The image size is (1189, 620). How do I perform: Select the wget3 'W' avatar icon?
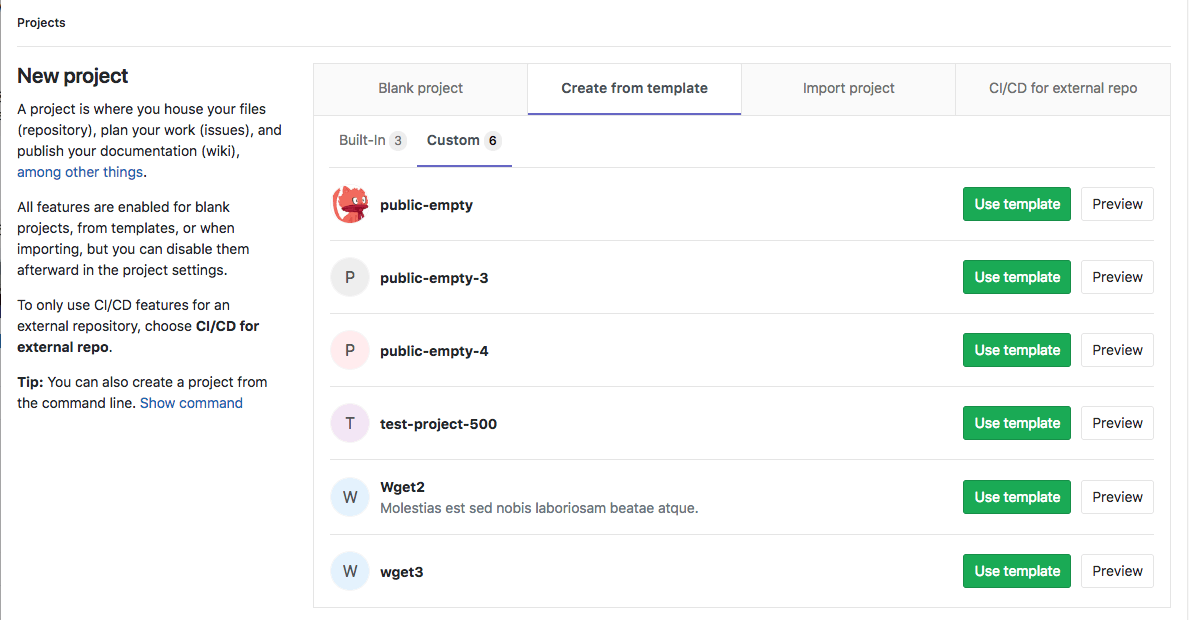click(350, 571)
